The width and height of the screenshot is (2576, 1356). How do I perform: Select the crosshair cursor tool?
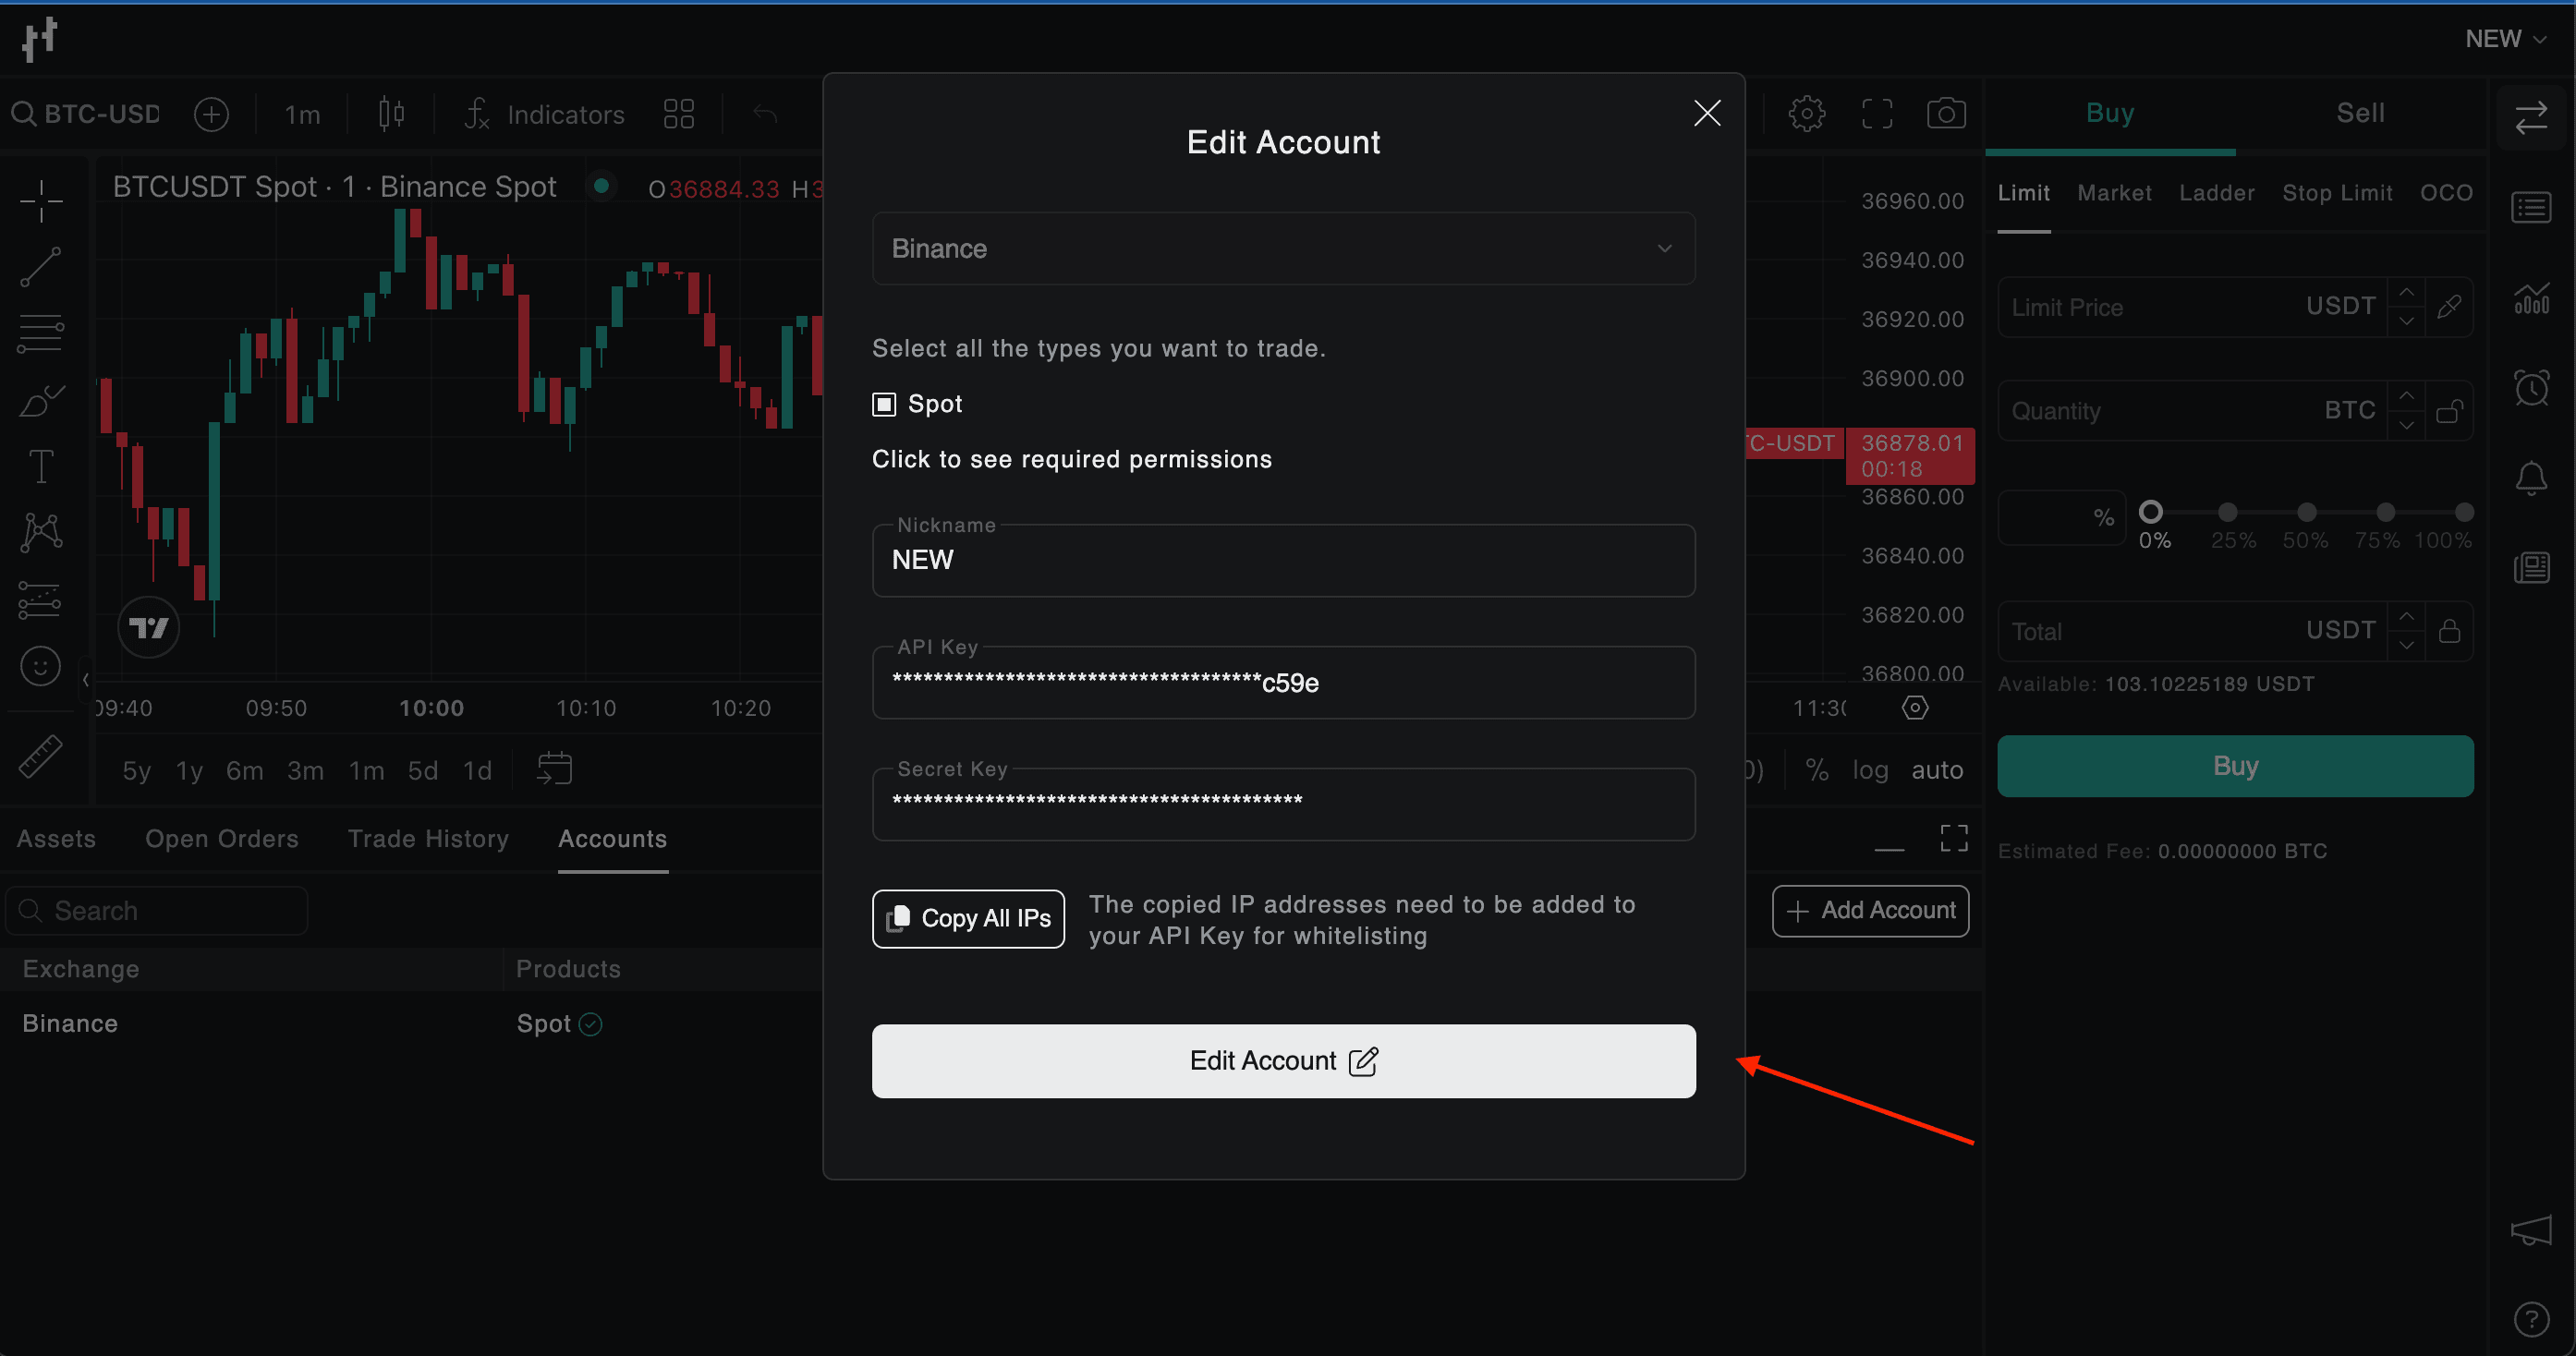coord(41,201)
